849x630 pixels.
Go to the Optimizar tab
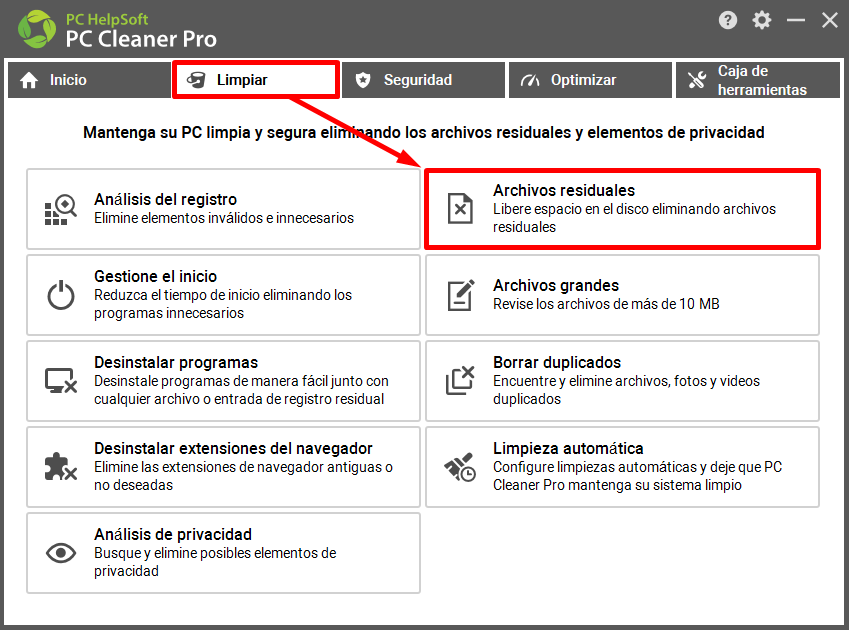pyautogui.click(x=590, y=80)
